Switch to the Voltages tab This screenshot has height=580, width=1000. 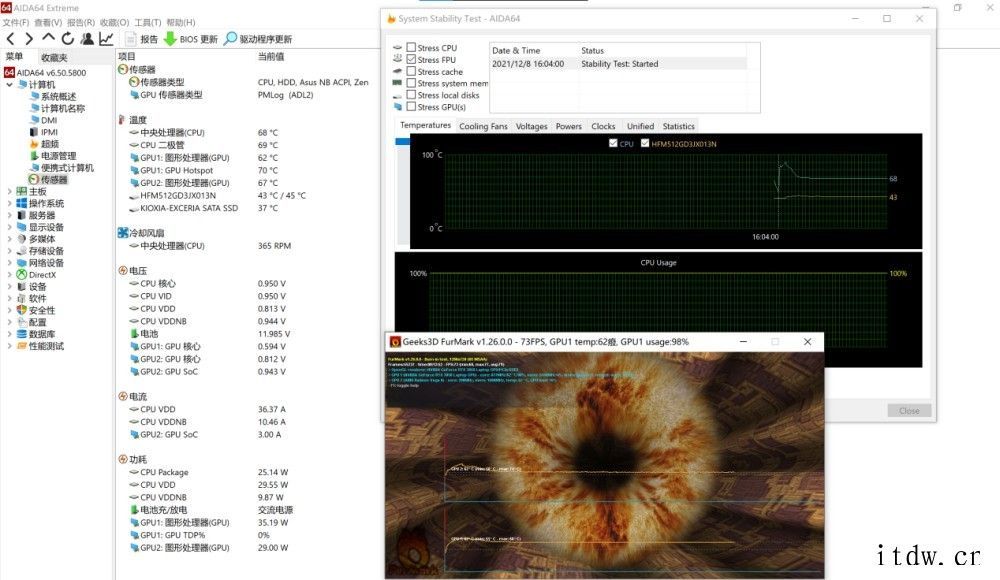click(x=532, y=126)
